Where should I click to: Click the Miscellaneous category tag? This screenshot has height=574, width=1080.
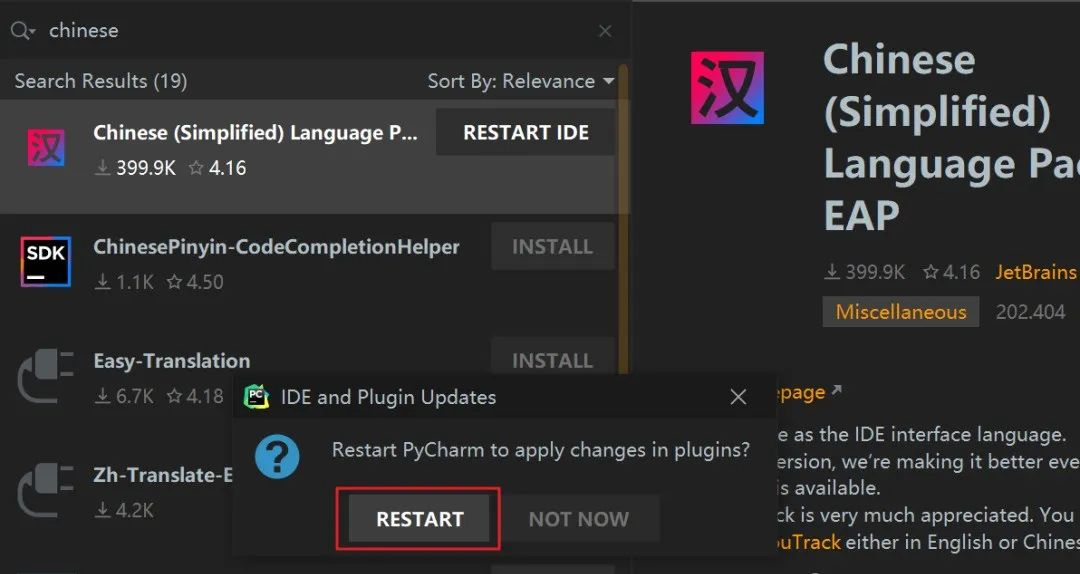click(900, 312)
